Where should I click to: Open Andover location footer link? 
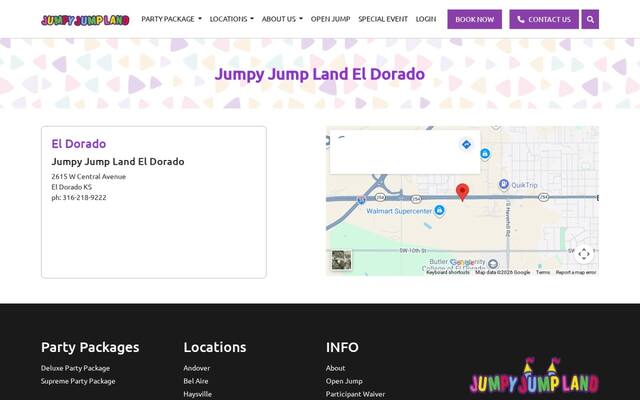click(x=196, y=368)
